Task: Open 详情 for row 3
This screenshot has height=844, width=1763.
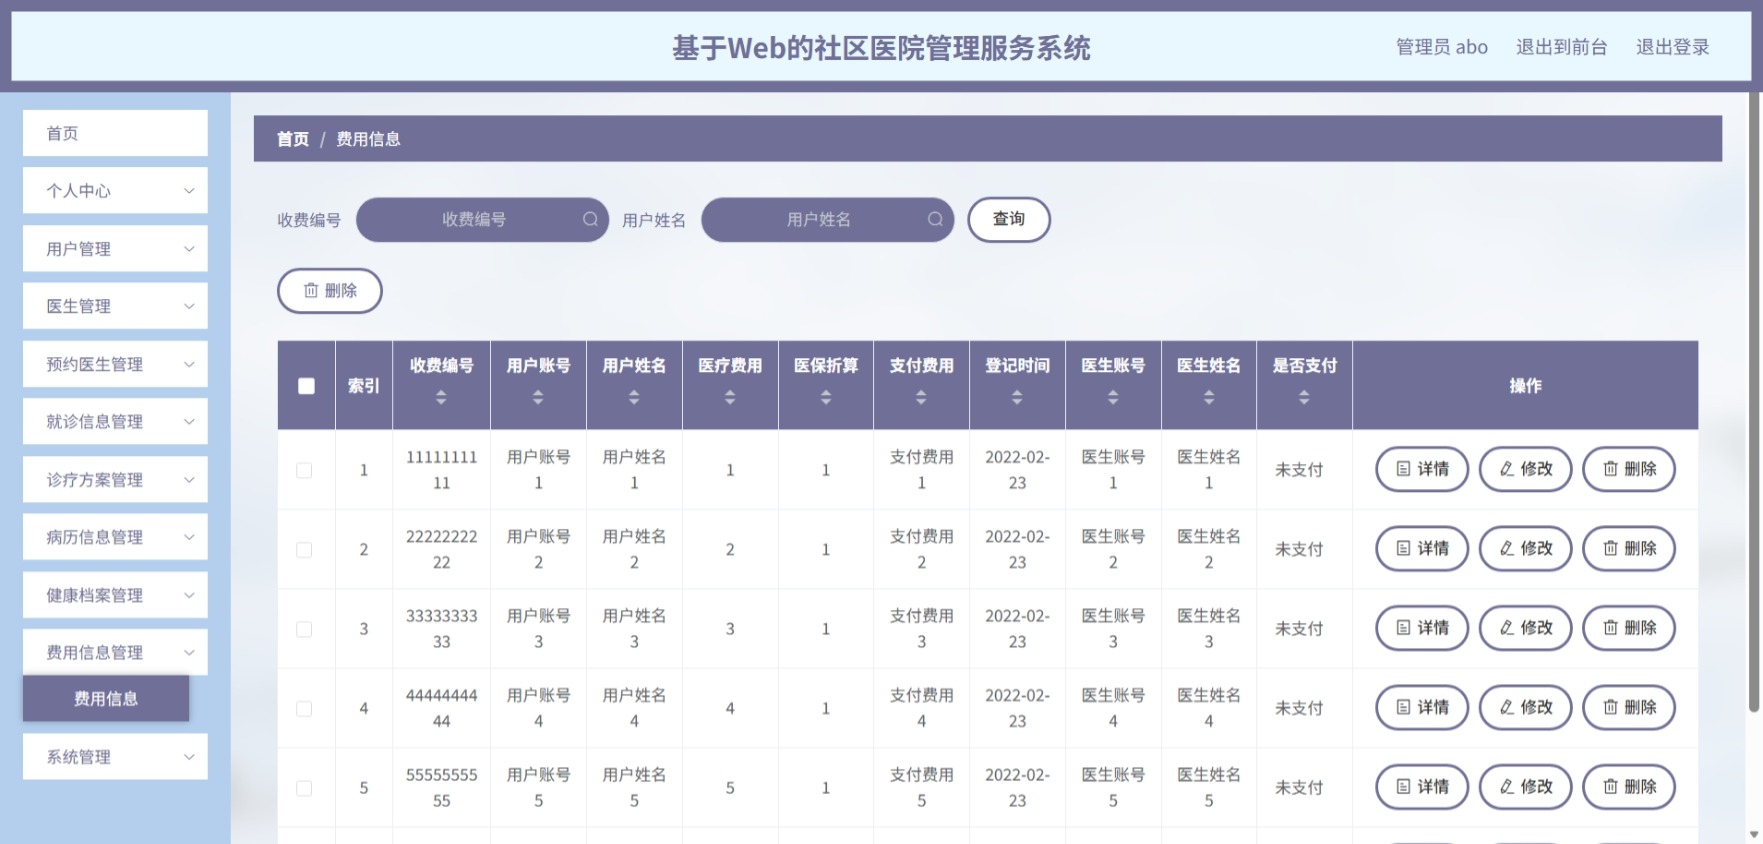Action: (1422, 628)
